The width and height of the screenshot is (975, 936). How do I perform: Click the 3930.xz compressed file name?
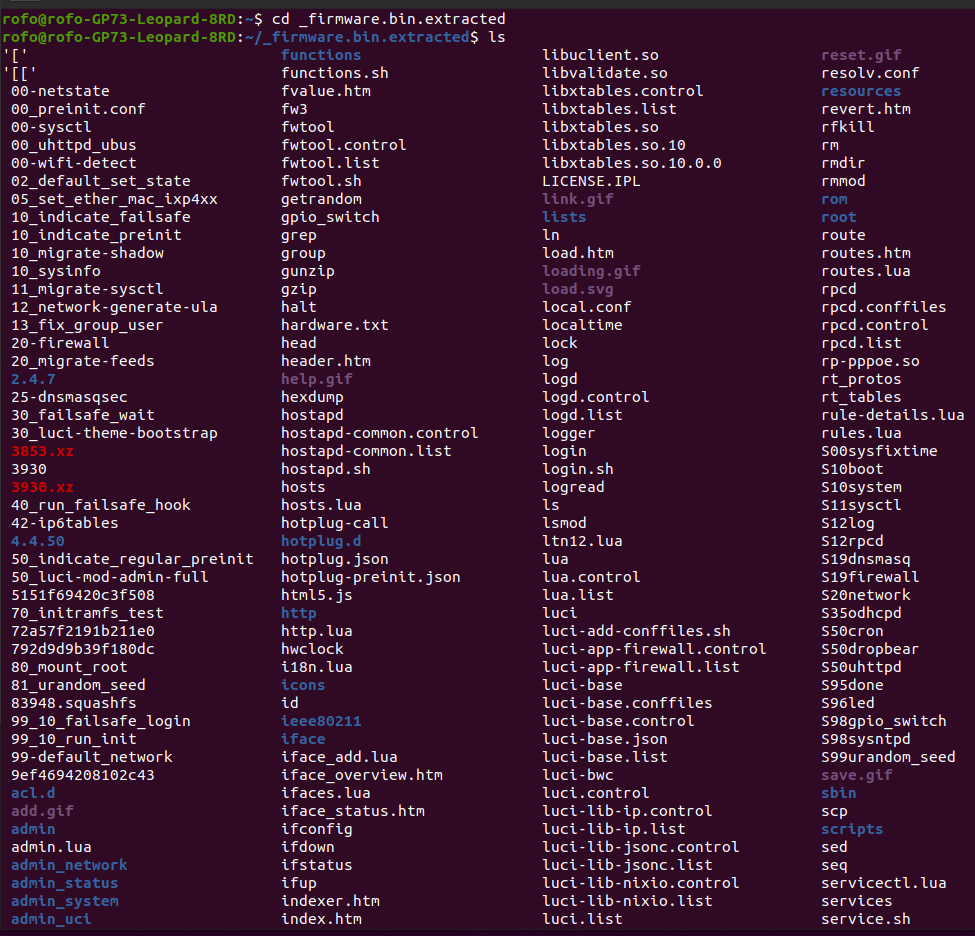tap(41, 487)
